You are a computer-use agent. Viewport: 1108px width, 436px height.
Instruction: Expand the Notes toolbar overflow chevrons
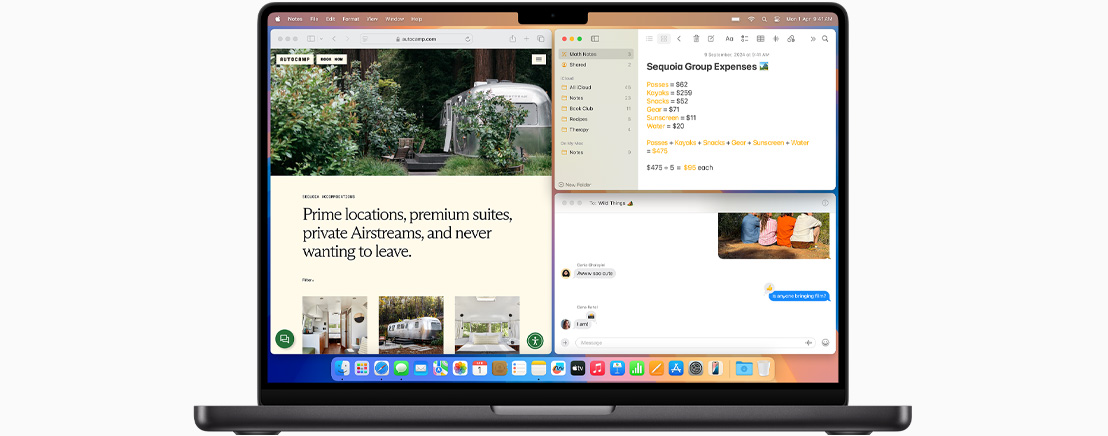pyautogui.click(x=811, y=39)
